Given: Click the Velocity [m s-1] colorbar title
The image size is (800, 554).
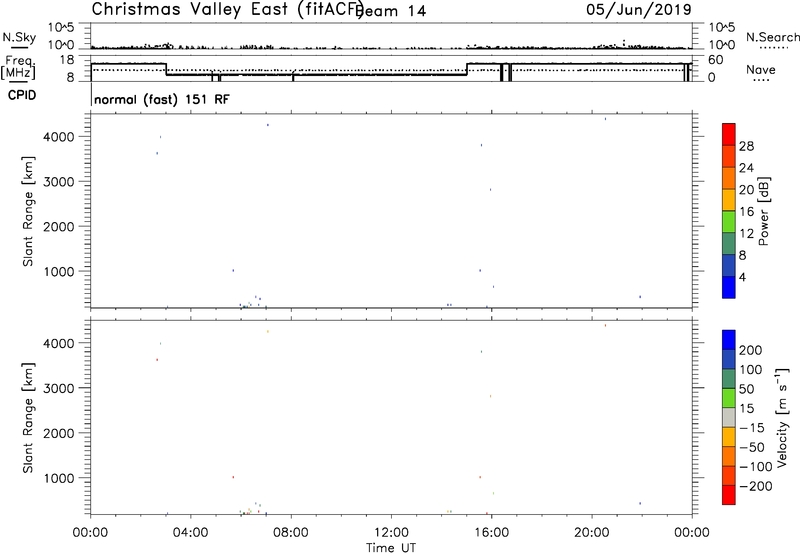Looking at the screenshot, I should coord(782,417).
